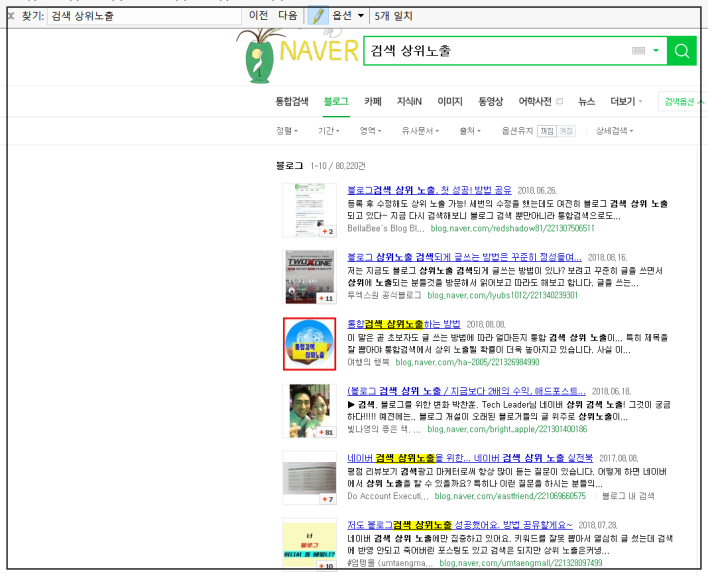
Task: Open the umtaengmall blog URL link
Action: click(521, 563)
